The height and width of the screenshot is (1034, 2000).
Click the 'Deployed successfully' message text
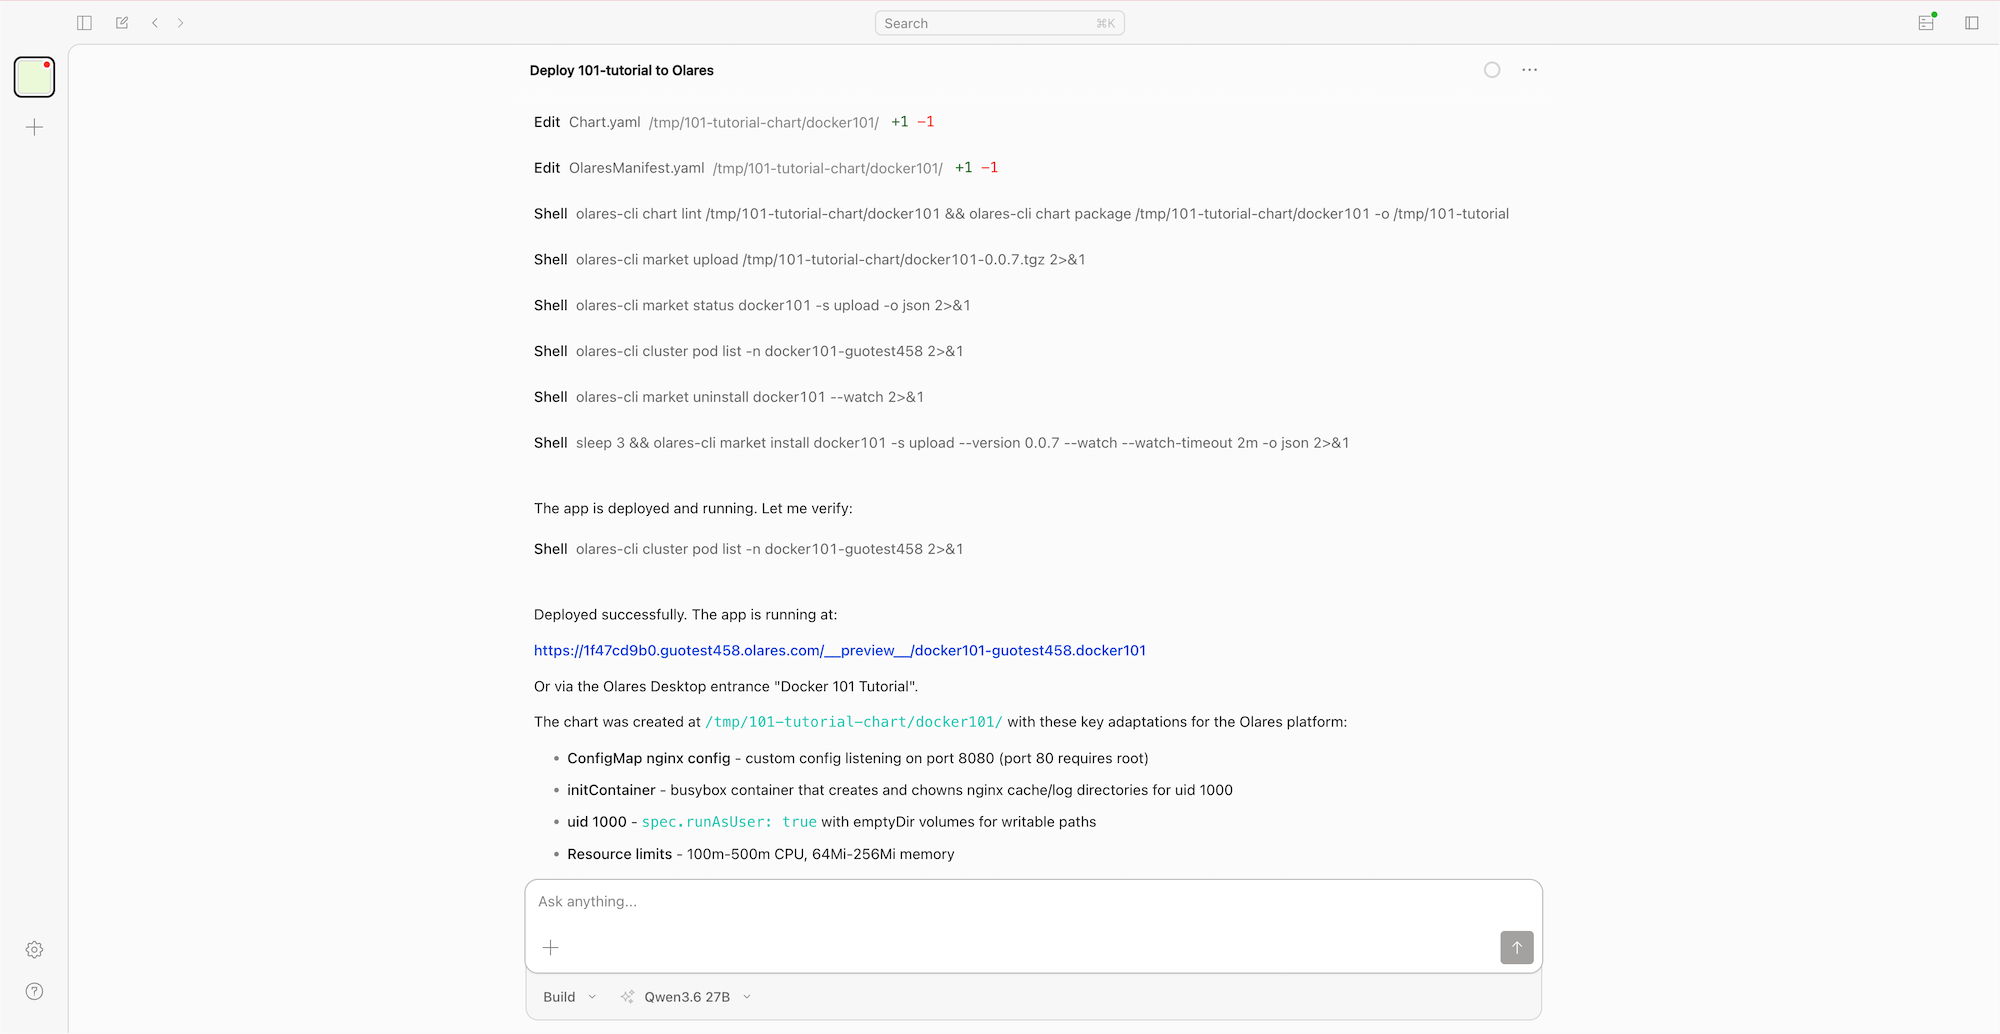click(686, 615)
